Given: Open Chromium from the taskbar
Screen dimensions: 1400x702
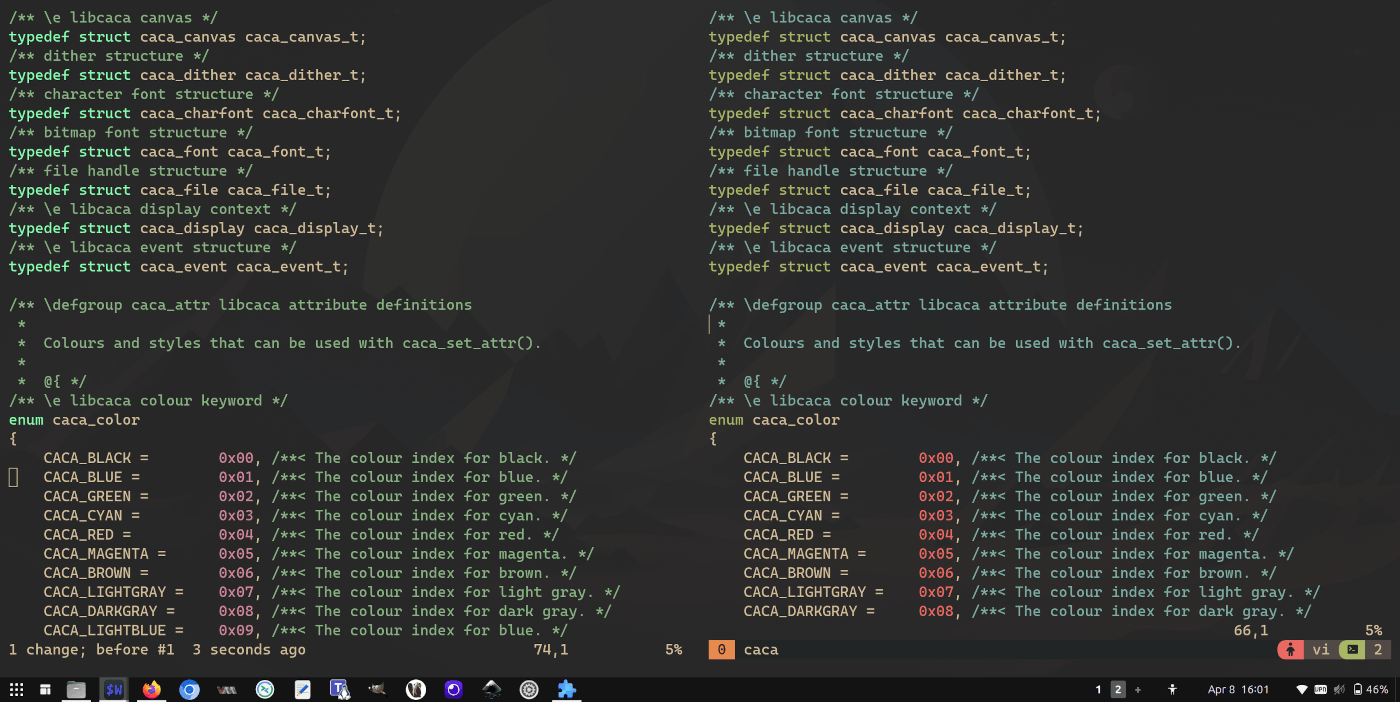Looking at the screenshot, I should tap(189, 689).
